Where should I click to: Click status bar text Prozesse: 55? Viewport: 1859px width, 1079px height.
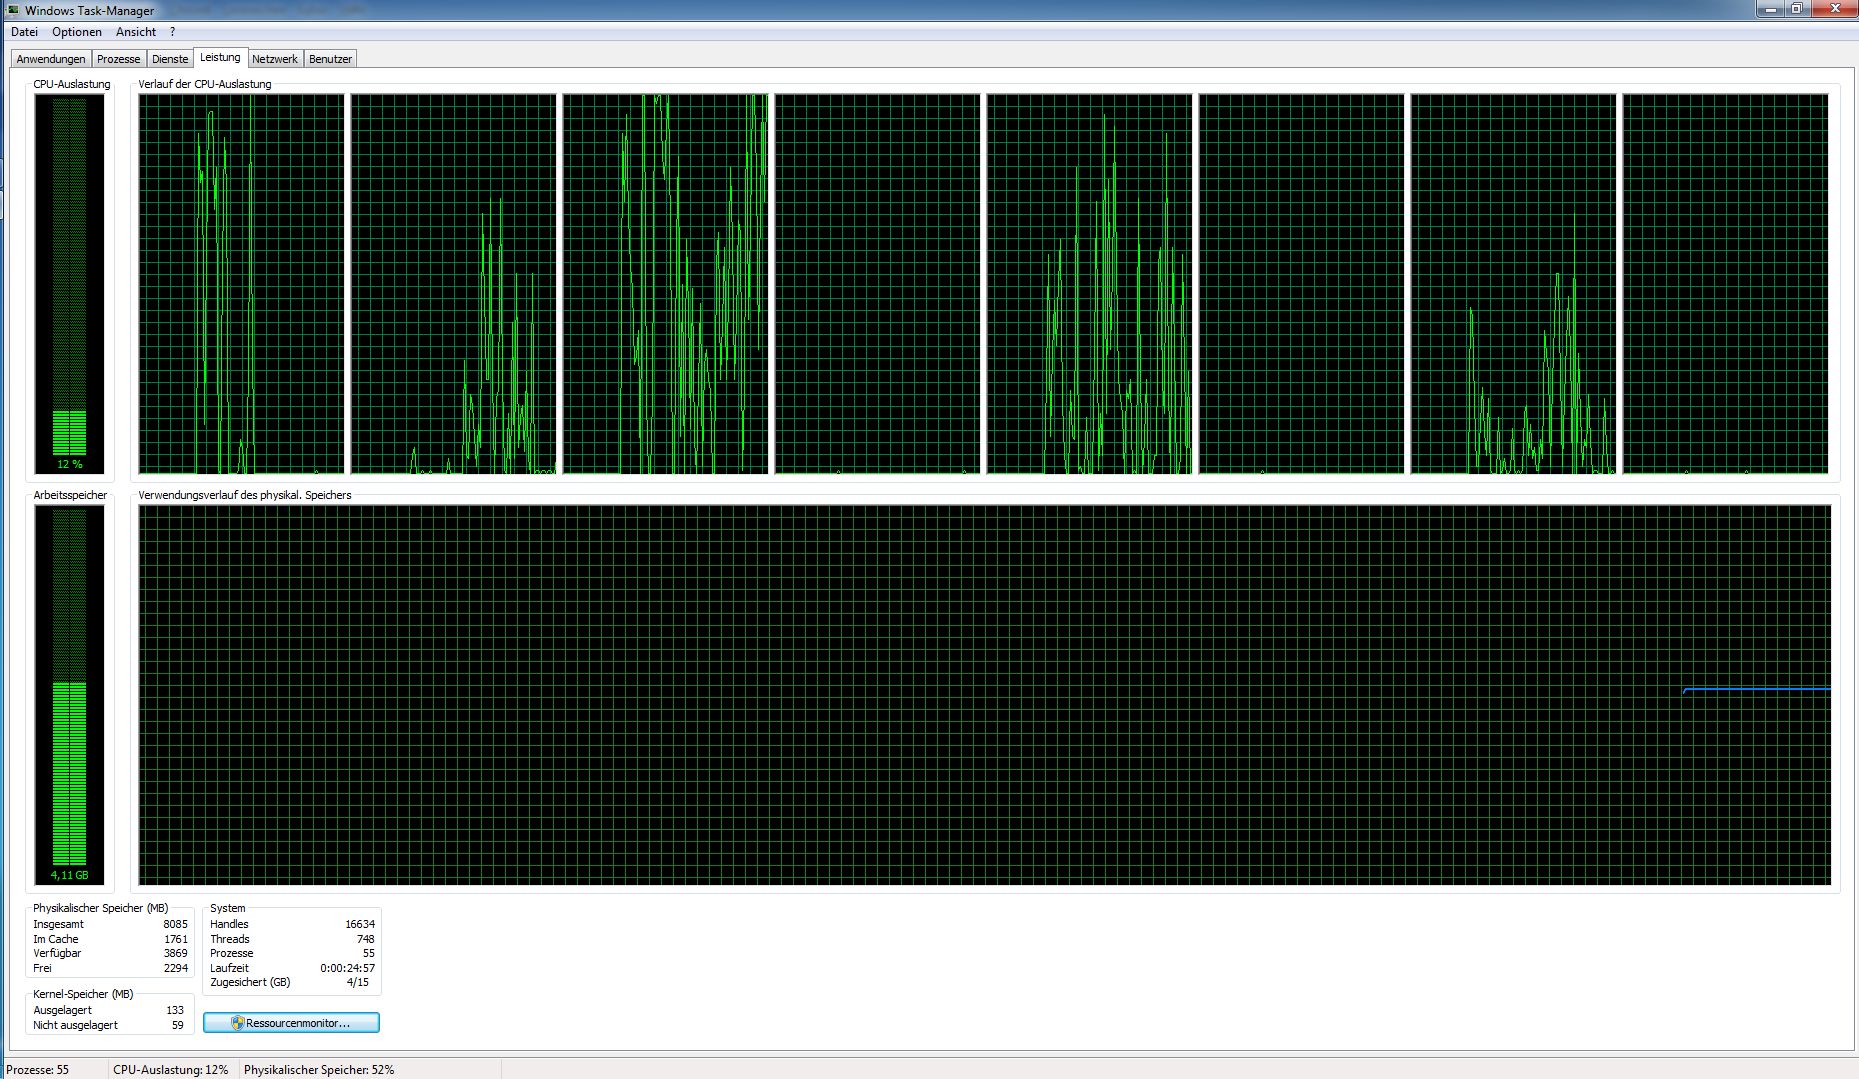(x=38, y=1070)
